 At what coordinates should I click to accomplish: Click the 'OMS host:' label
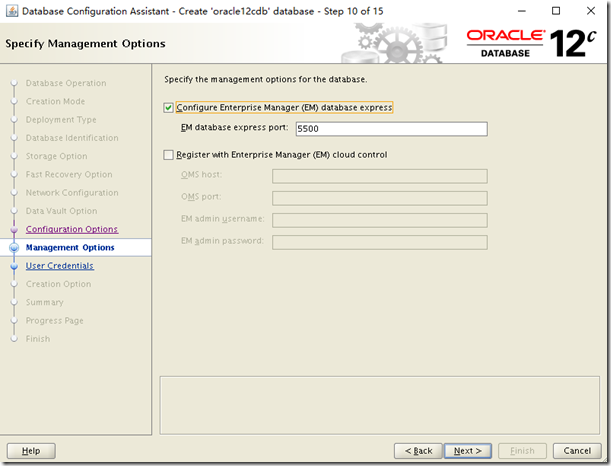(201, 175)
